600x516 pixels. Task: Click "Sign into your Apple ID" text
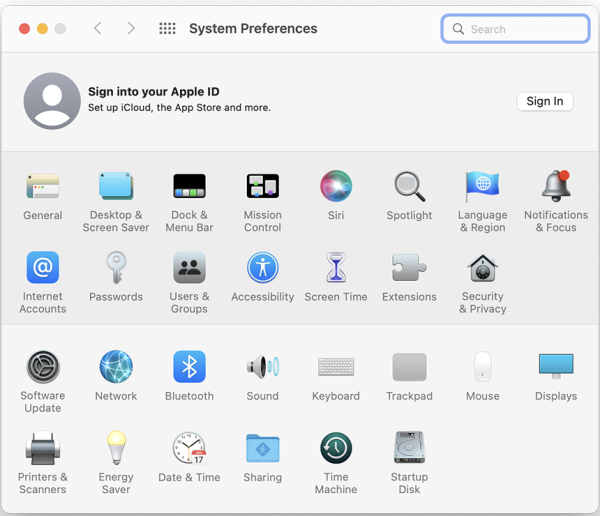point(153,92)
